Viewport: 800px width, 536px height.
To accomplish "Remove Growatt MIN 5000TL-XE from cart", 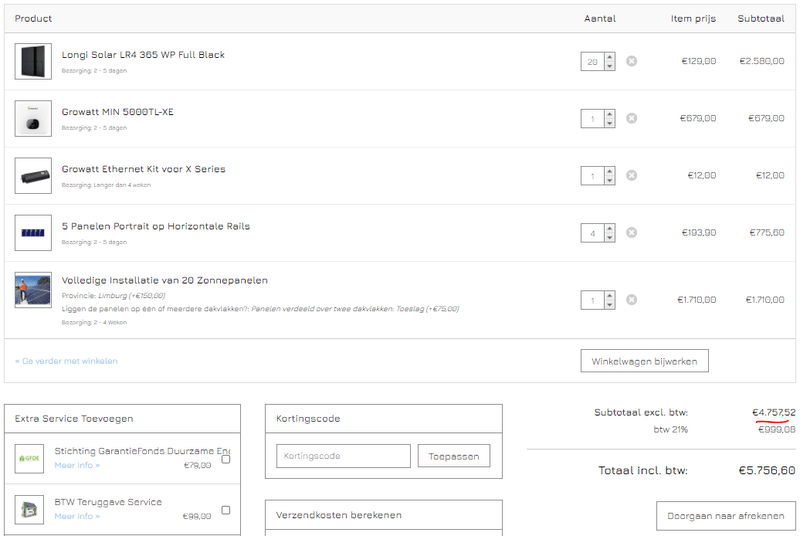I will [x=631, y=118].
